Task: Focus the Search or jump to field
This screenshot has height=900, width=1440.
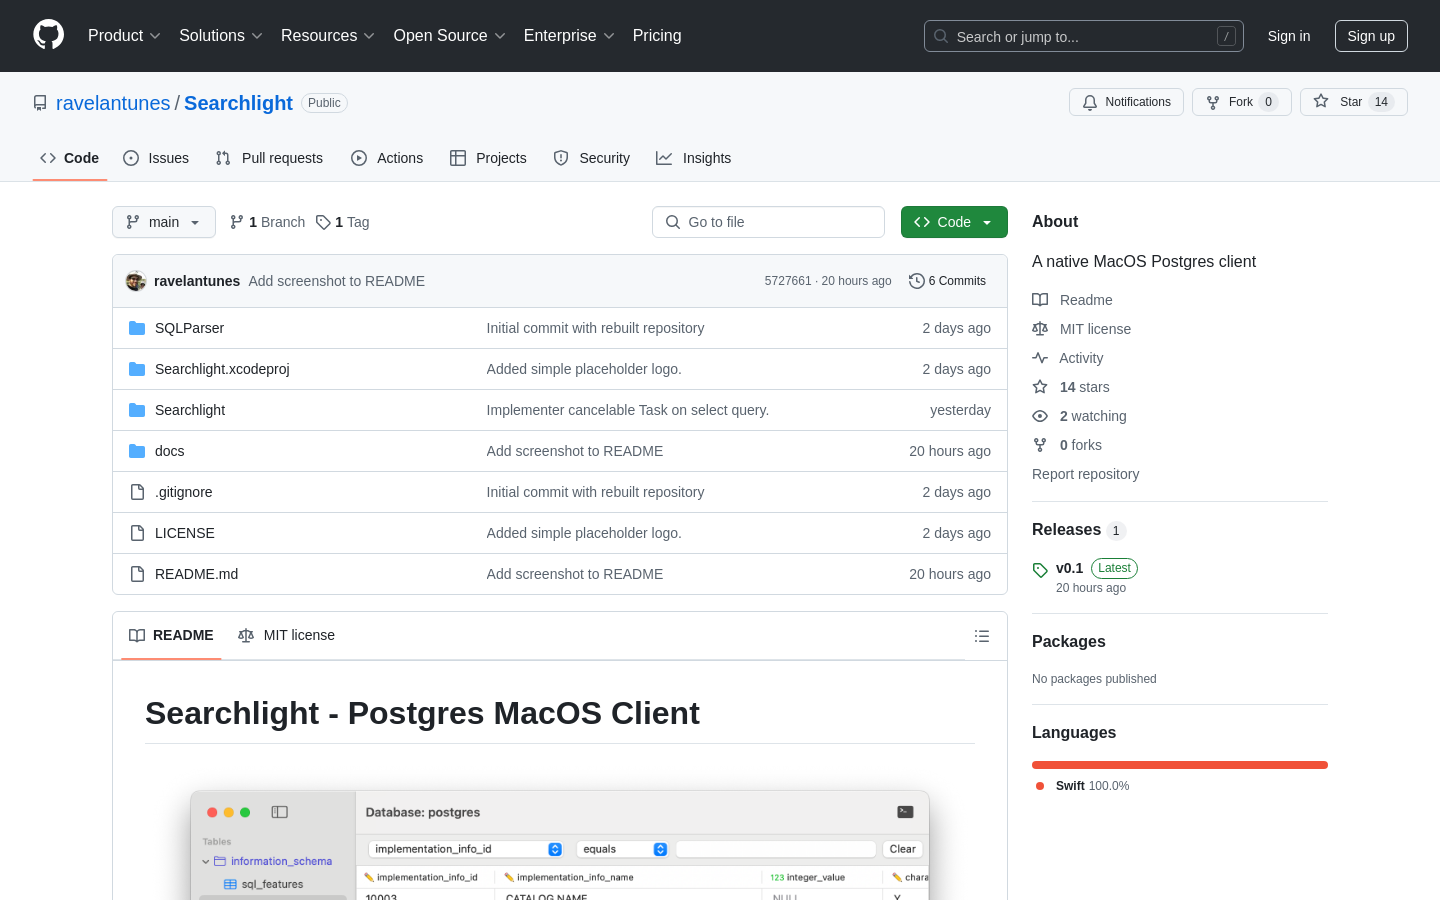Action: [1083, 36]
